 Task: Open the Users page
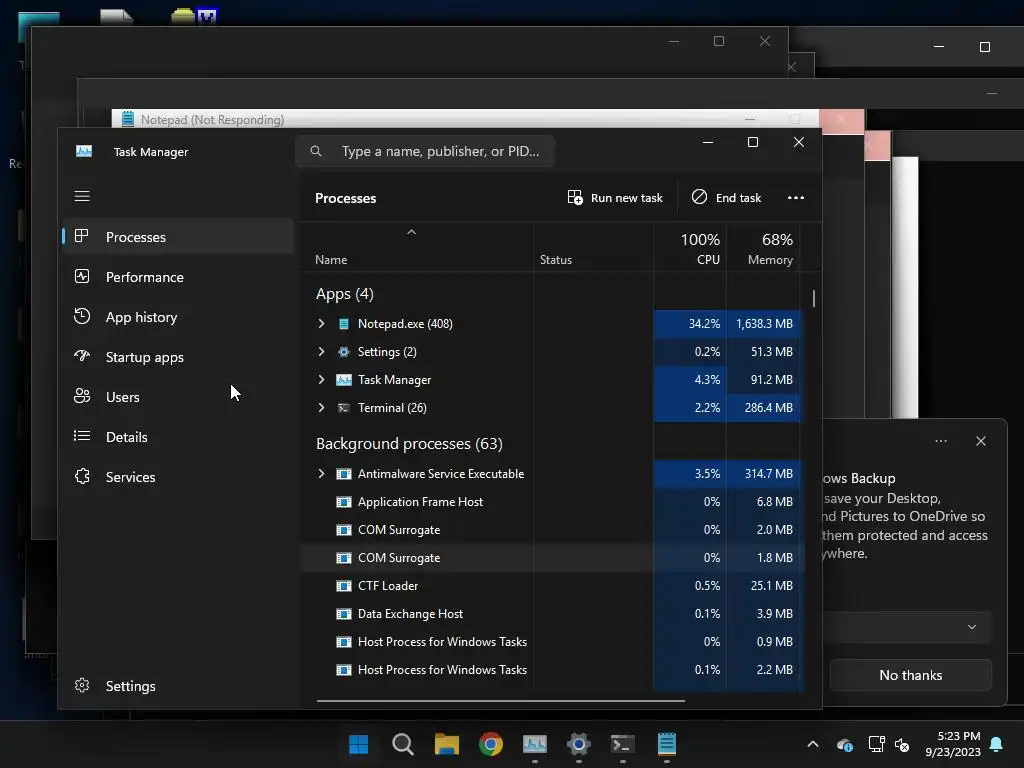[x=178, y=396]
